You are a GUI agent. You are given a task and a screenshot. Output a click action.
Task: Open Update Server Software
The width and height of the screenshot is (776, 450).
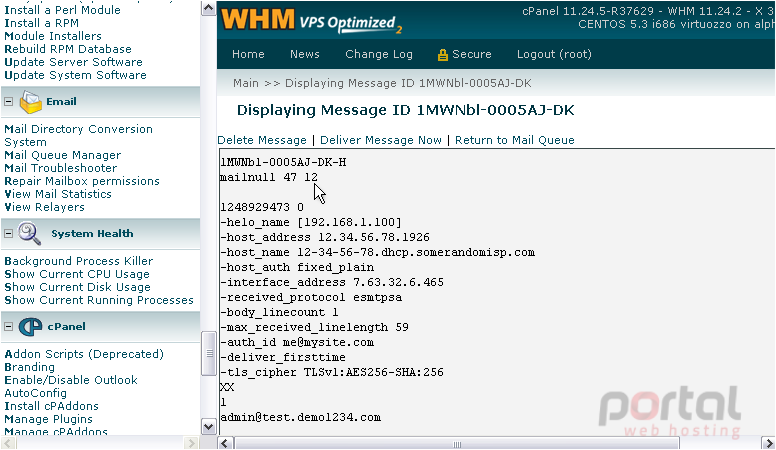pos(73,62)
